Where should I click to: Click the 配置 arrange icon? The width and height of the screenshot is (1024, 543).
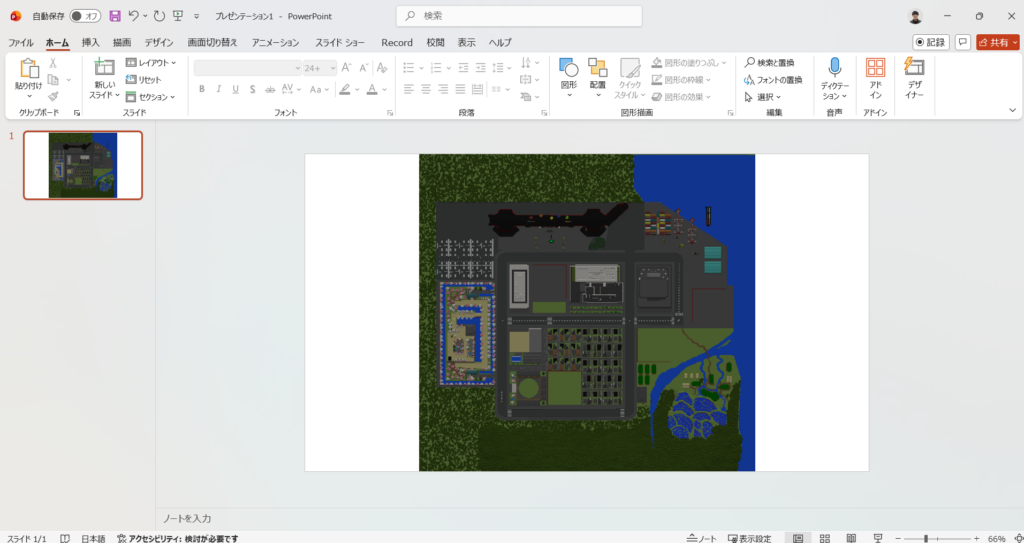(598, 67)
